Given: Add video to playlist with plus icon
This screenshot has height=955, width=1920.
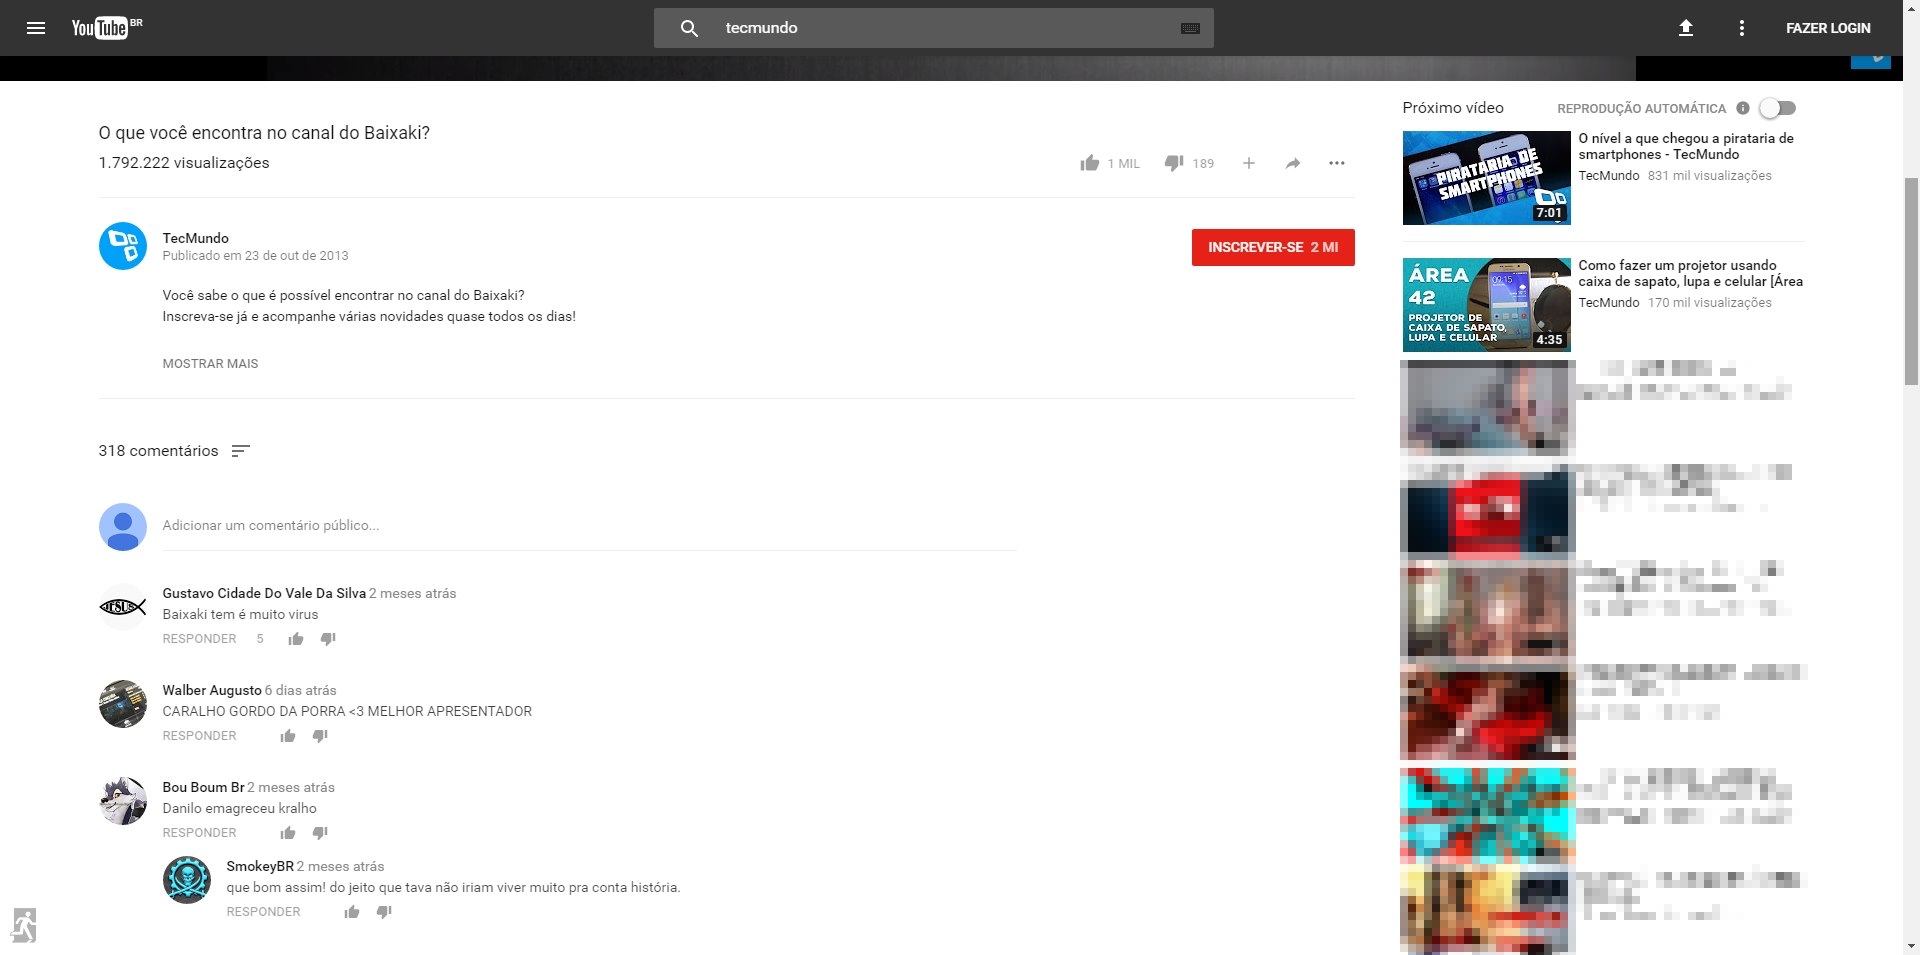Looking at the screenshot, I should (x=1248, y=163).
